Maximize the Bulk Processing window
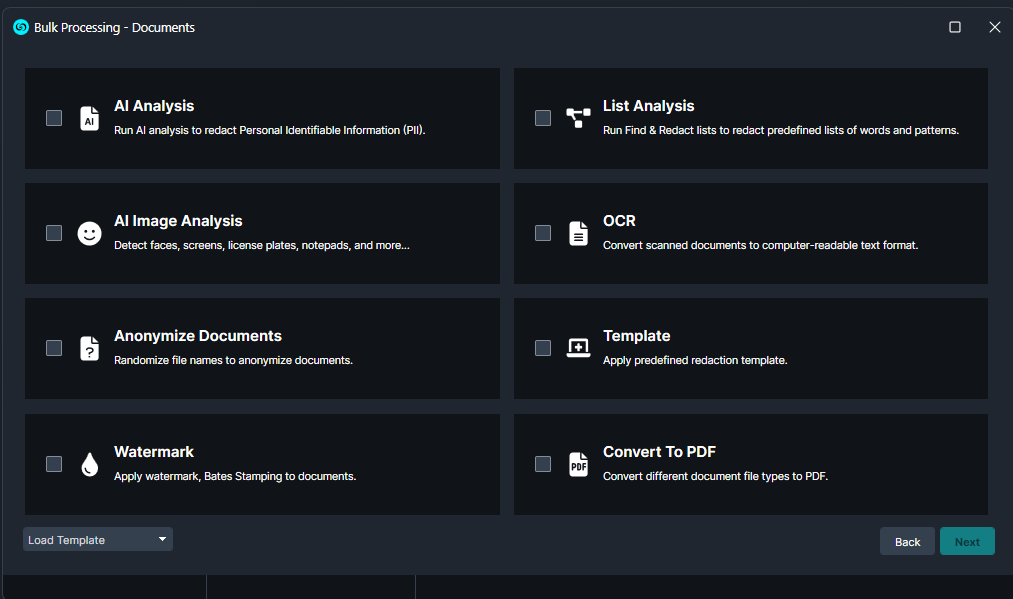 [x=955, y=27]
